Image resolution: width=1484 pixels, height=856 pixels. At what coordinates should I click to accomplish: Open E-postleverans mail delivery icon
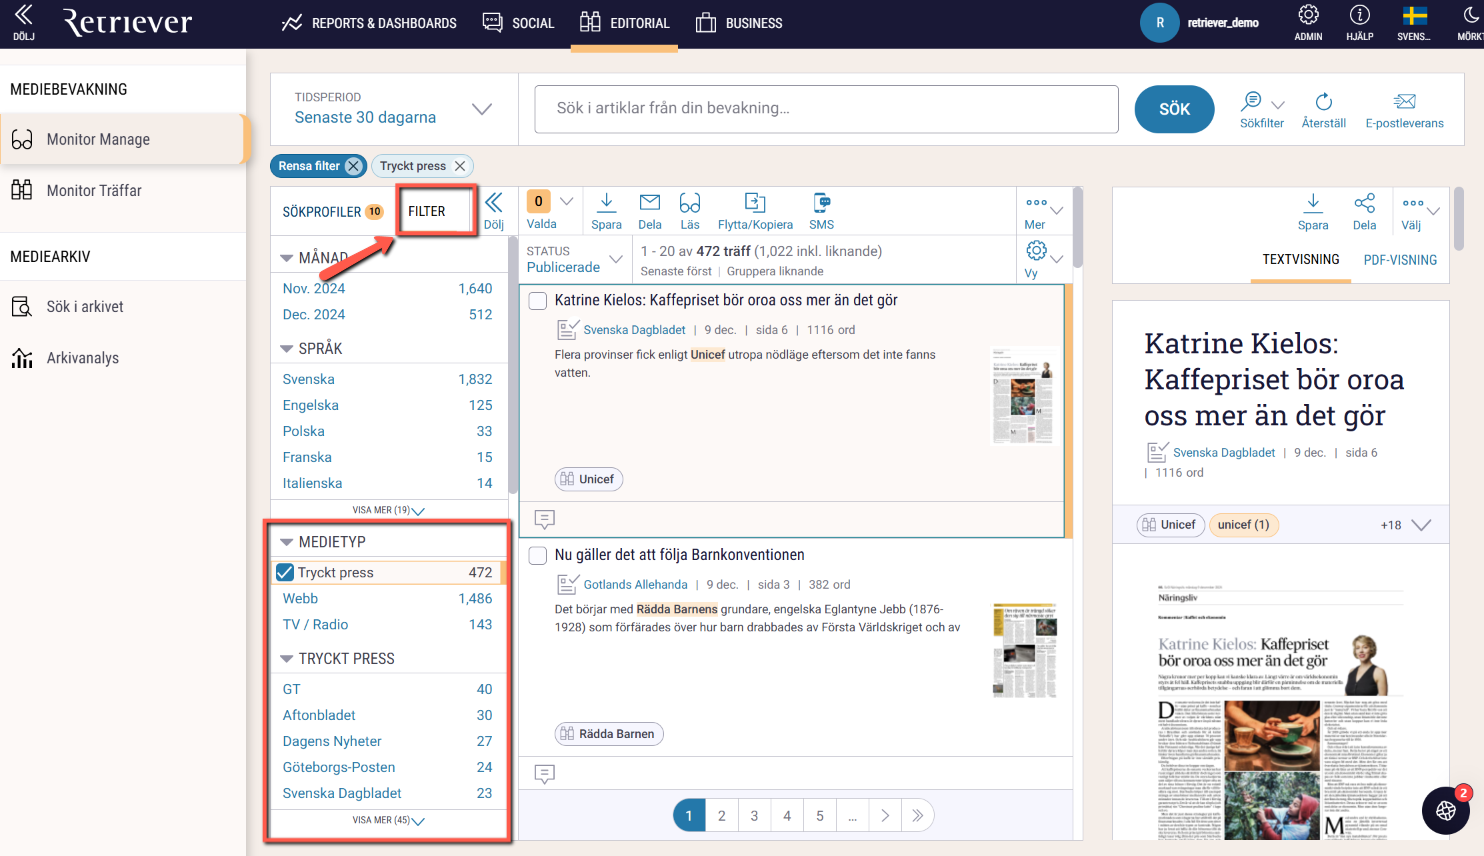click(x=1404, y=109)
